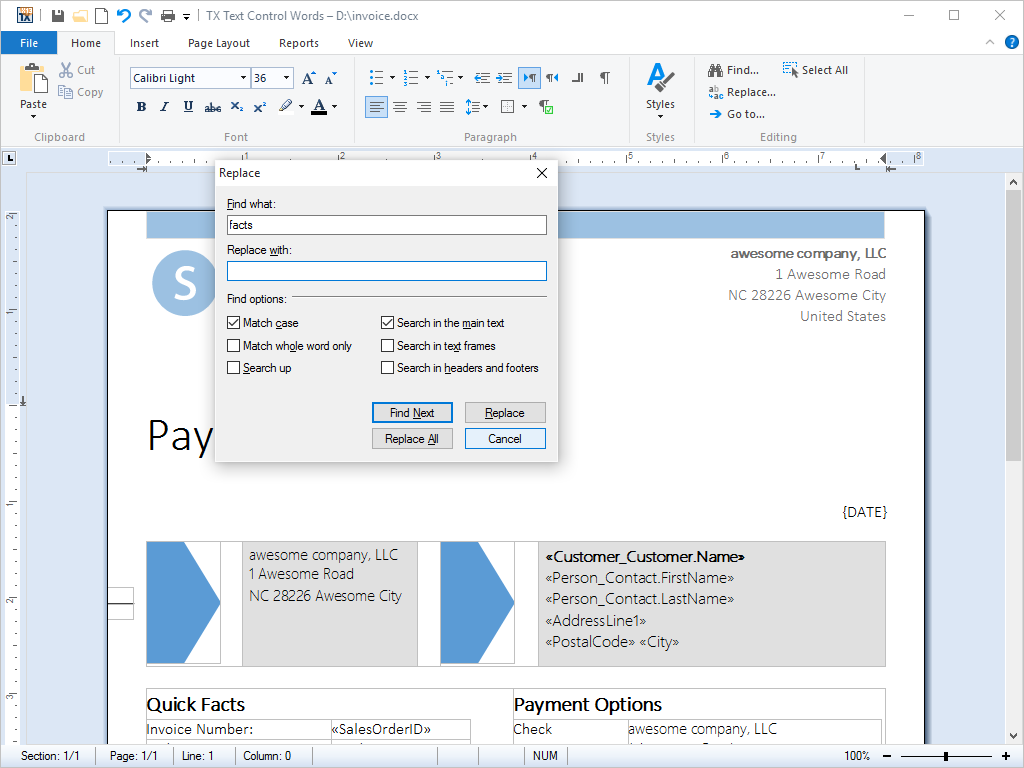Click the Save icon in quick access toolbar

(x=58, y=16)
